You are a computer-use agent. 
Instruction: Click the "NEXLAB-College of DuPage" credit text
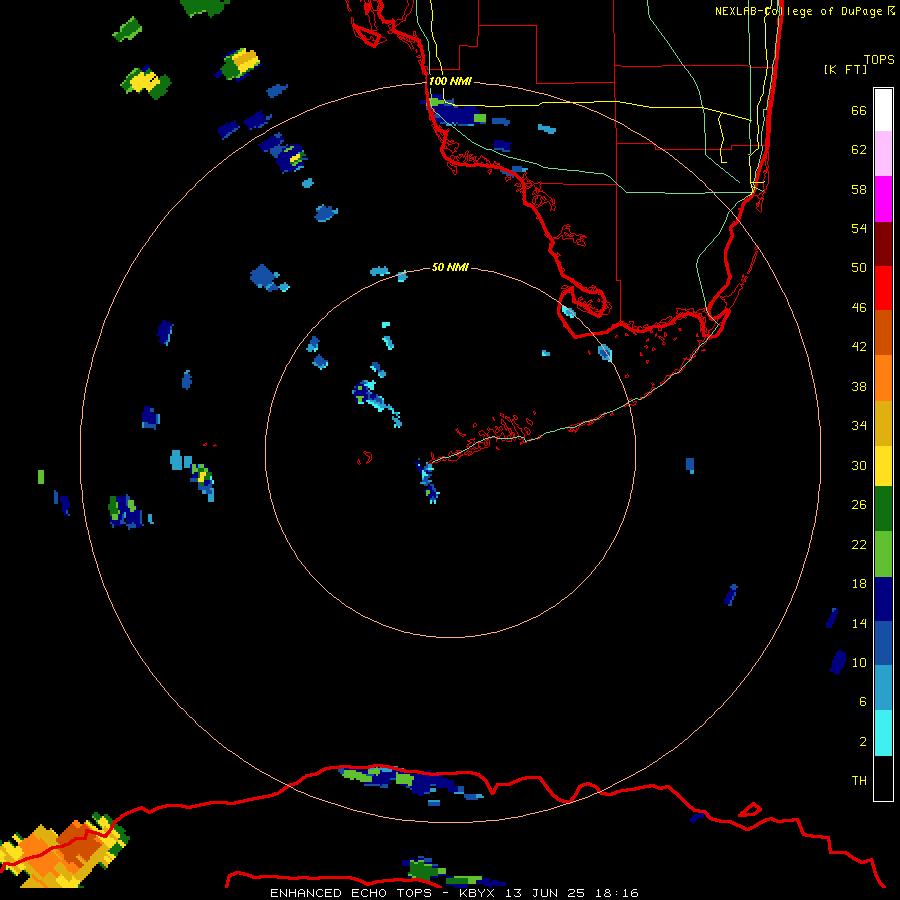tap(798, 11)
